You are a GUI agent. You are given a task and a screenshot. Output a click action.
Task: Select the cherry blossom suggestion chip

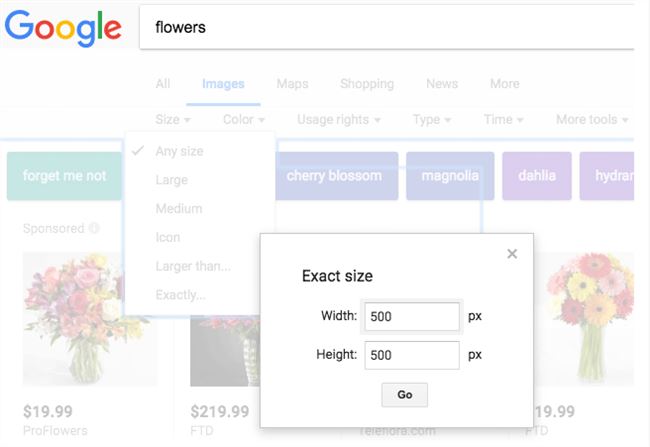334,176
